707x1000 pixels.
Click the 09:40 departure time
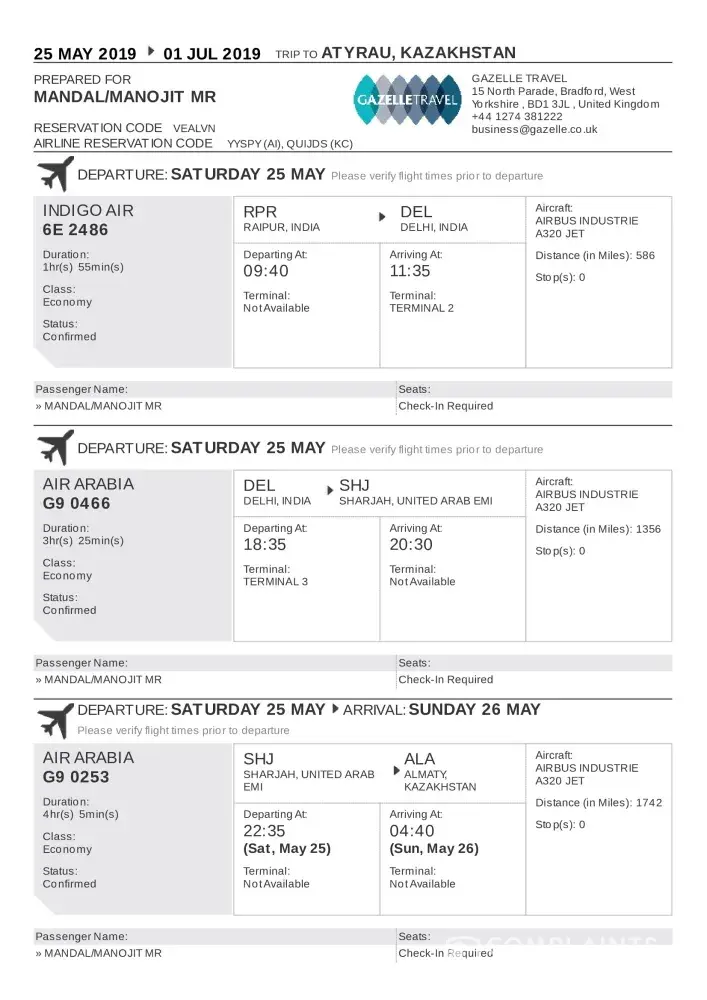[266, 271]
